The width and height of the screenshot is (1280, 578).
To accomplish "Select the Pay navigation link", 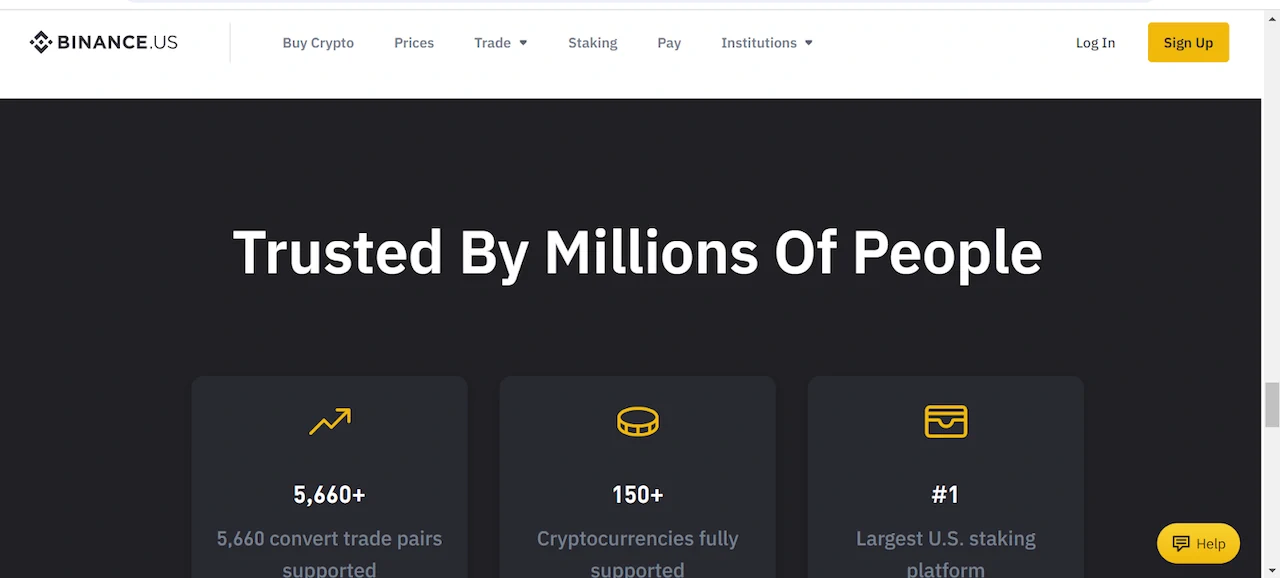I will 669,43.
